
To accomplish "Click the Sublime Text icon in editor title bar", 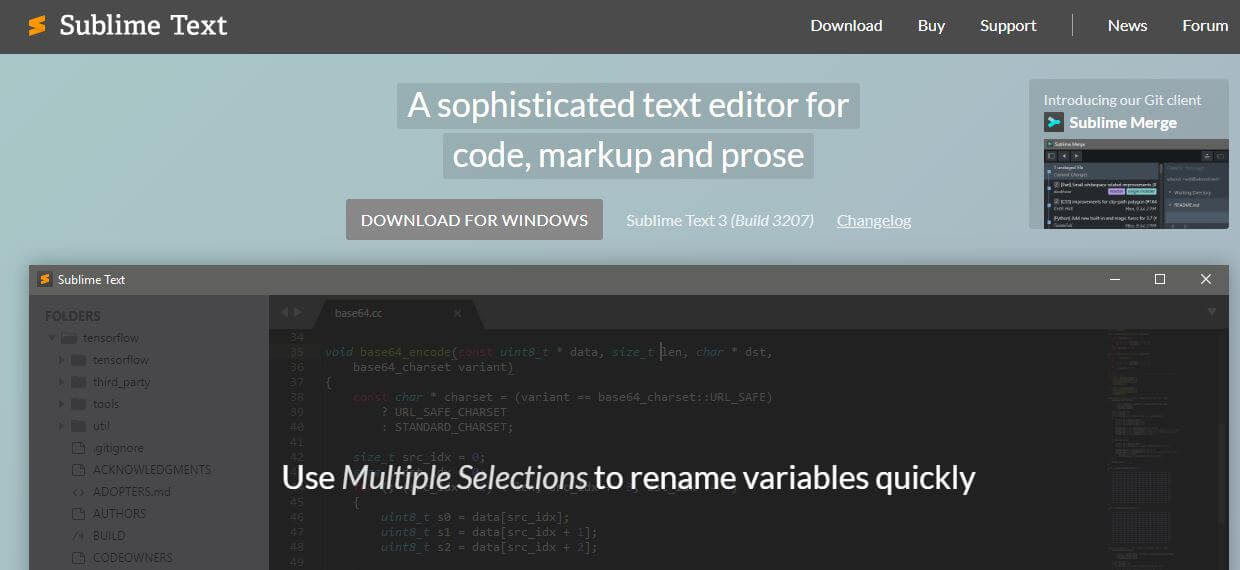I will [x=44, y=279].
